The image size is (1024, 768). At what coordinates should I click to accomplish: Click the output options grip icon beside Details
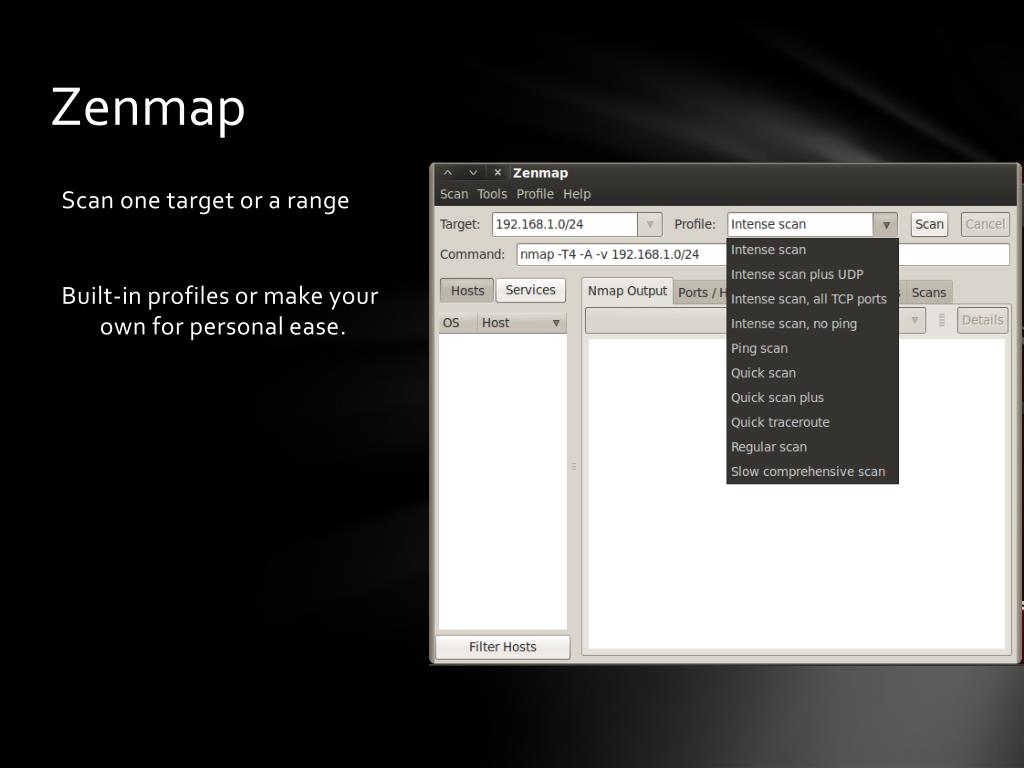pos(941,320)
